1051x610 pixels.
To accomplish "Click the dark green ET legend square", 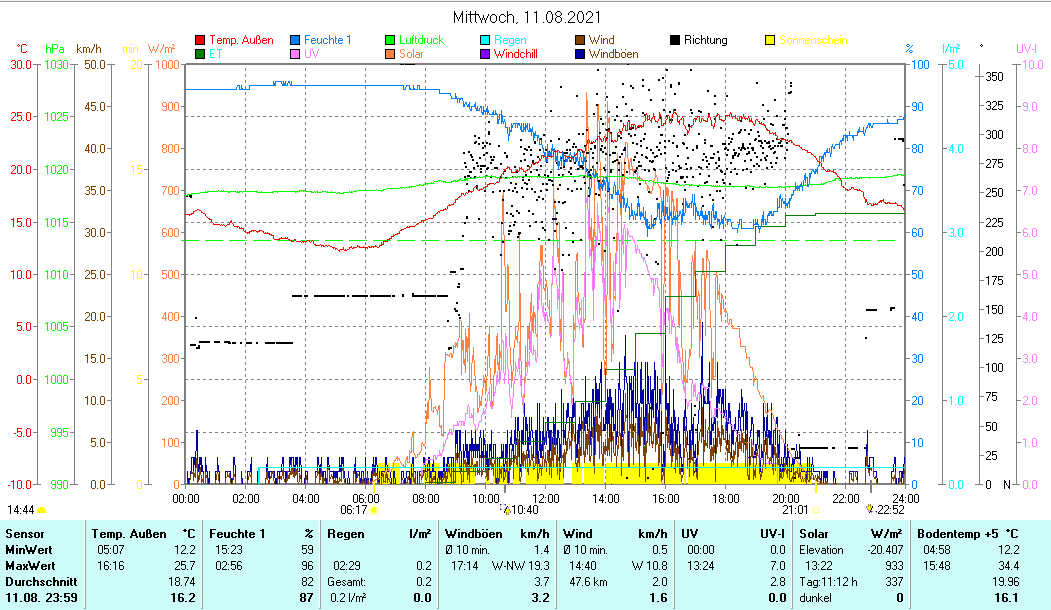I will pyautogui.click(x=199, y=54).
